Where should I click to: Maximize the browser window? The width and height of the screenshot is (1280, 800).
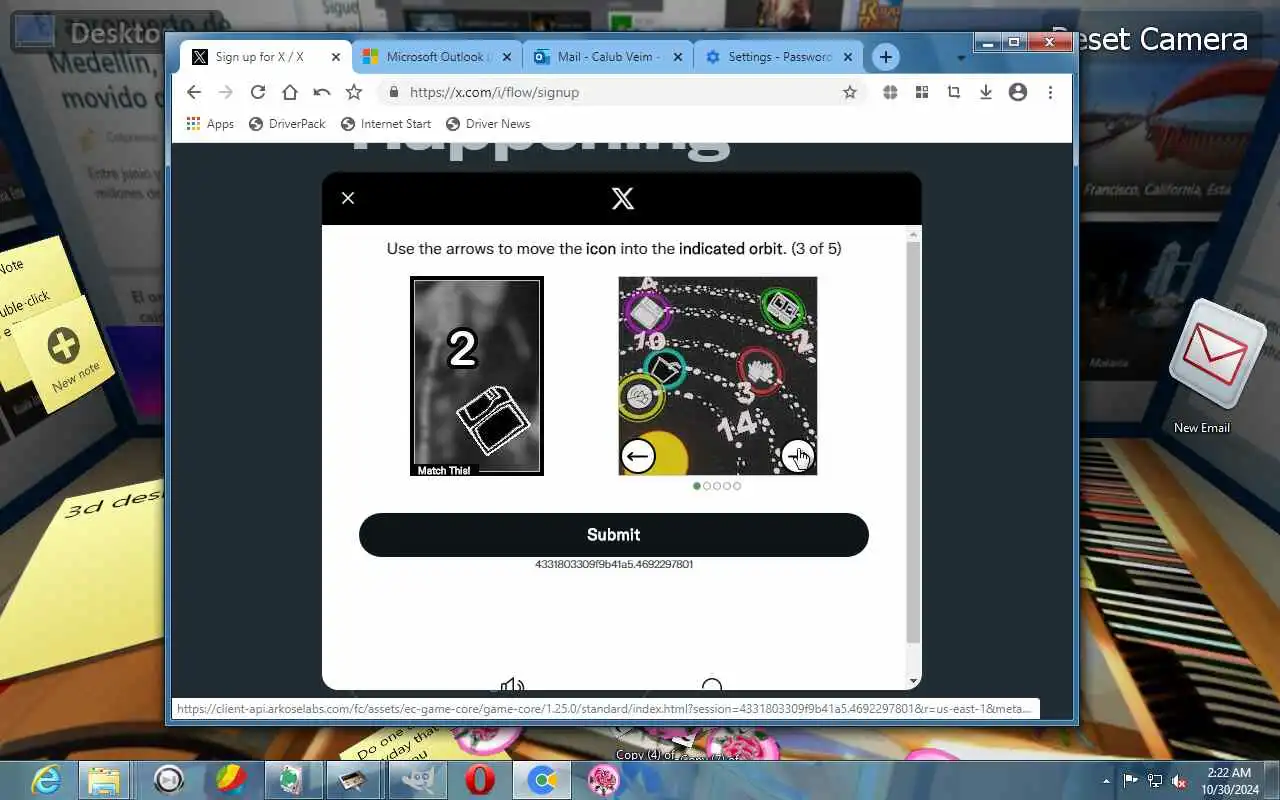click(1013, 42)
